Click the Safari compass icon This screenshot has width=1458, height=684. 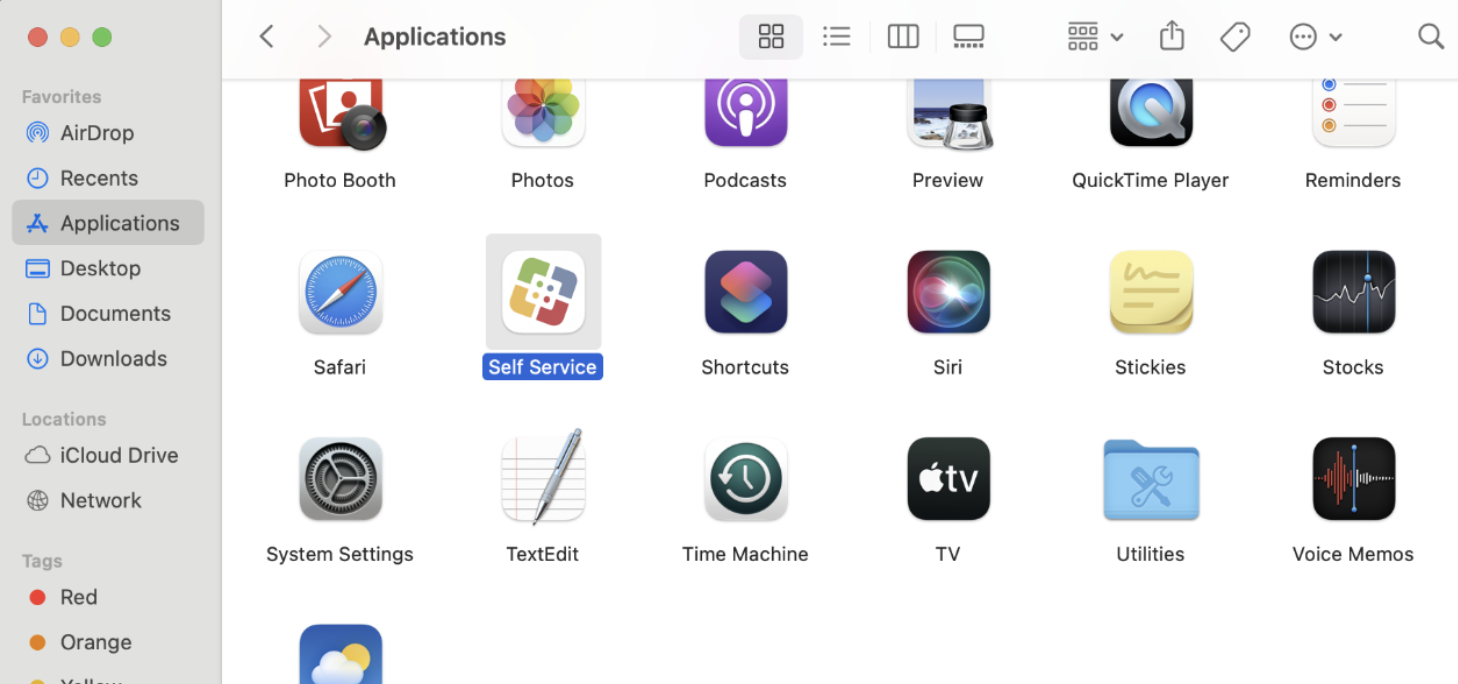[x=340, y=292]
